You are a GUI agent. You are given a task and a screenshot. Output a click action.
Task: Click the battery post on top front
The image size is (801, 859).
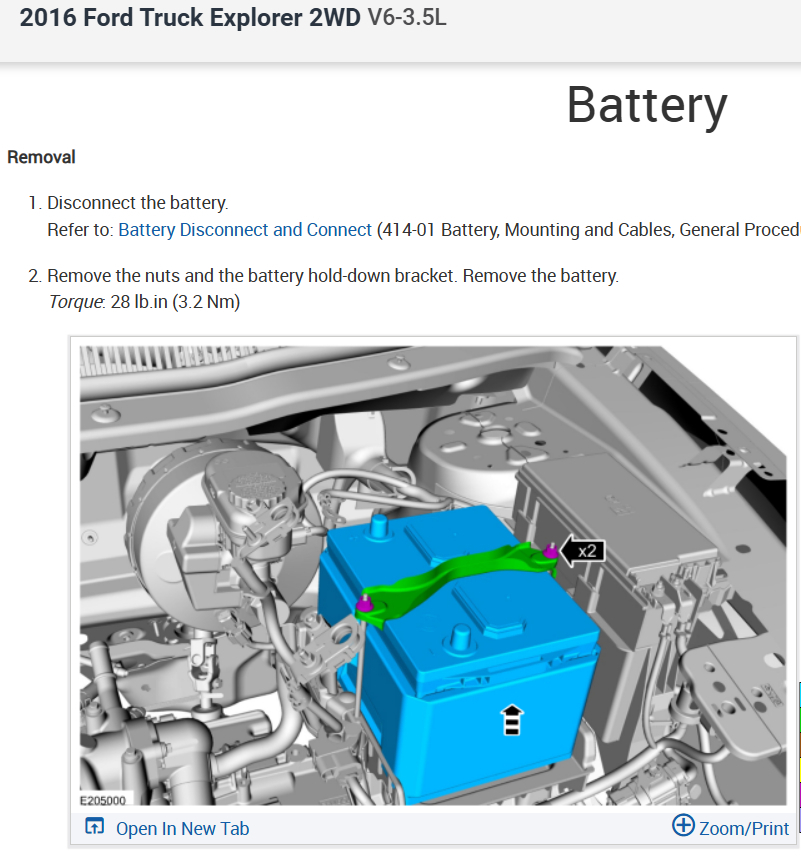pos(462,639)
